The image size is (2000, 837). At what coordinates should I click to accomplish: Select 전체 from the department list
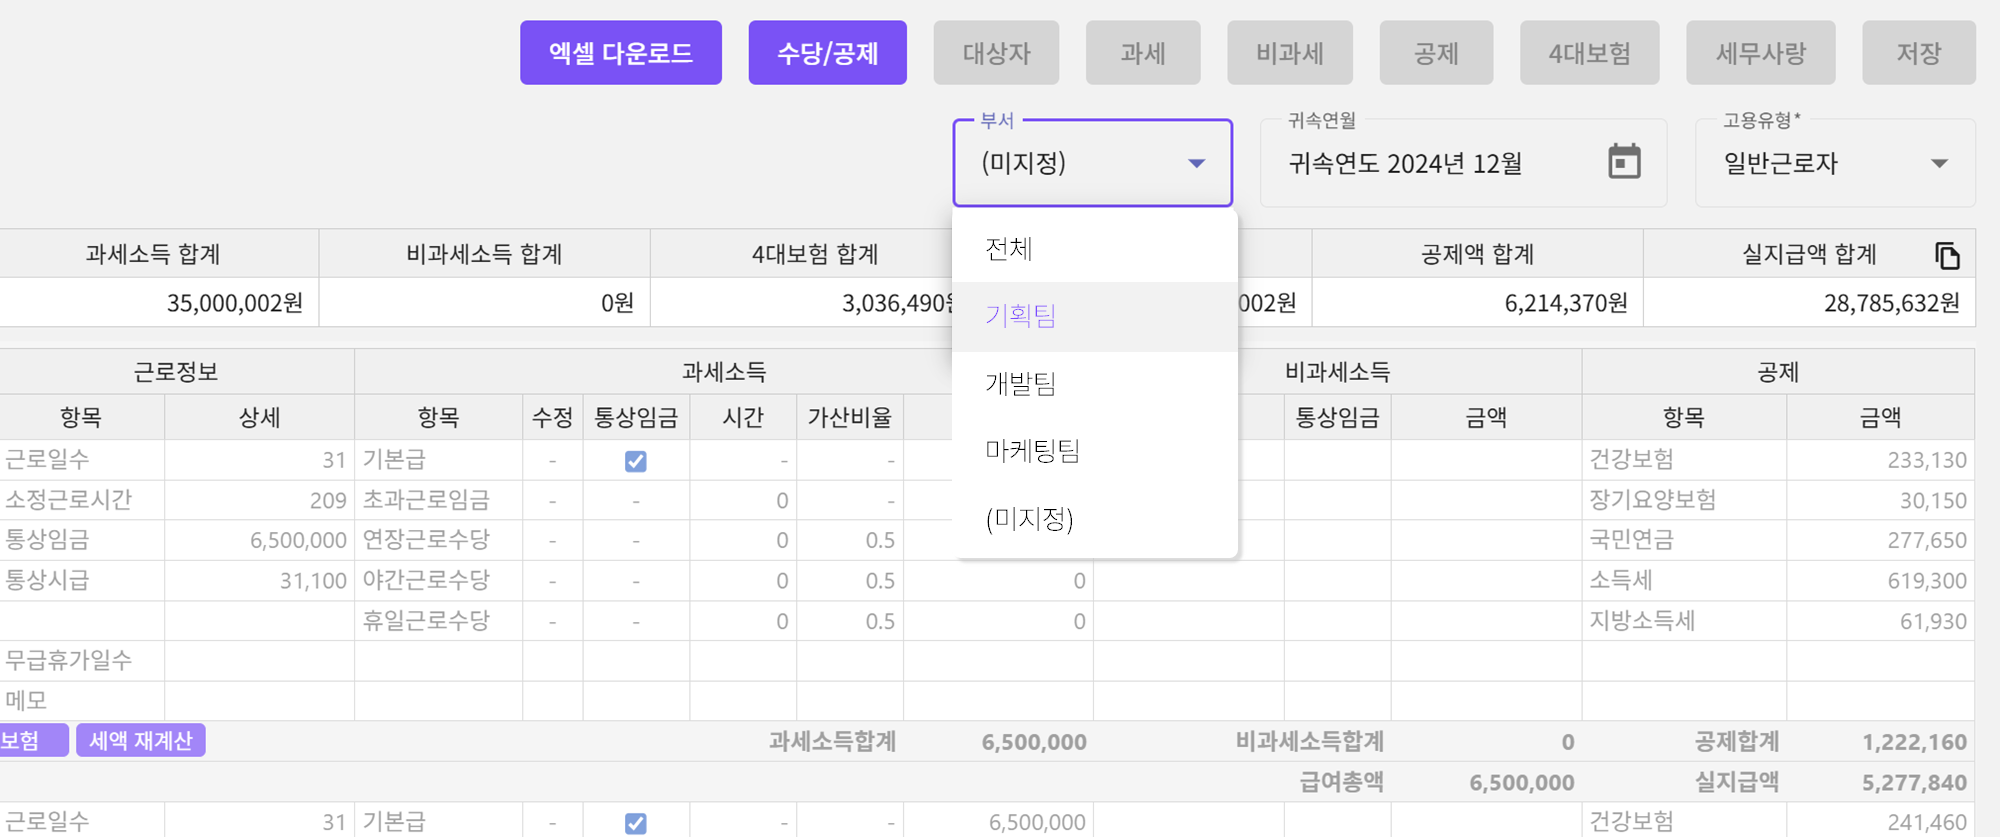pos(1009,249)
